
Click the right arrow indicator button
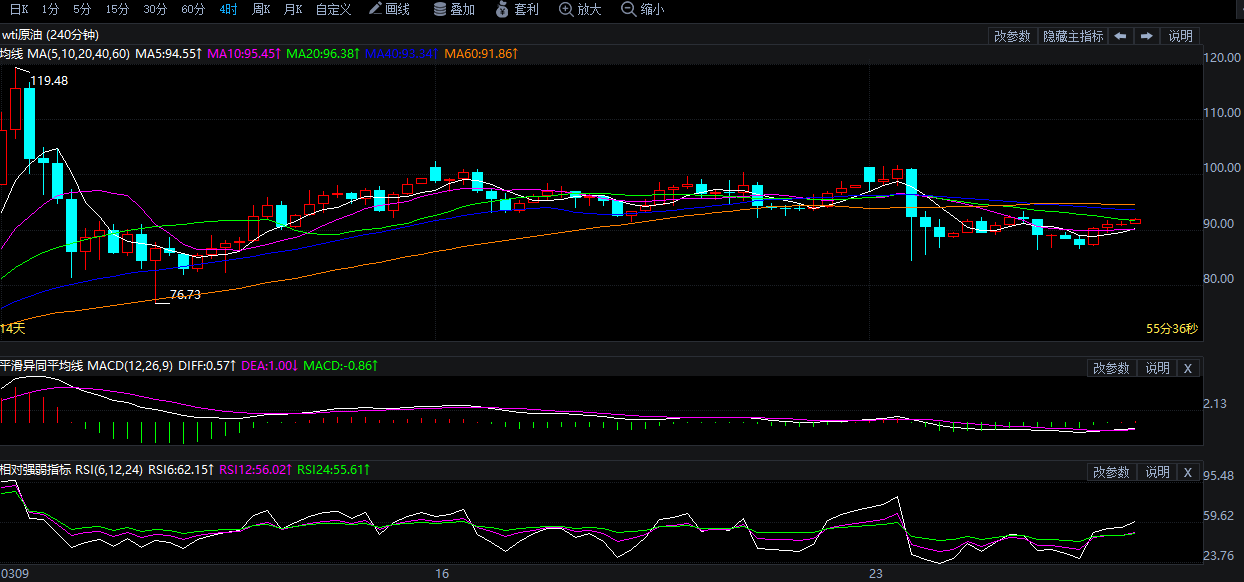pos(1147,36)
